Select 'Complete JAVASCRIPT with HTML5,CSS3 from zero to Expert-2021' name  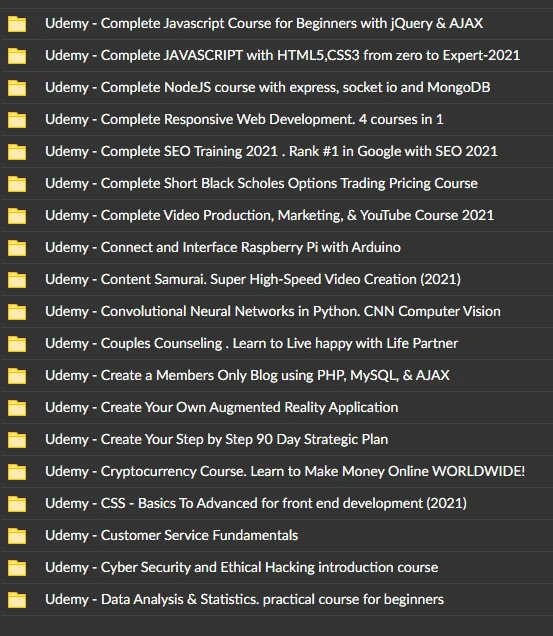(x=310, y=55)
